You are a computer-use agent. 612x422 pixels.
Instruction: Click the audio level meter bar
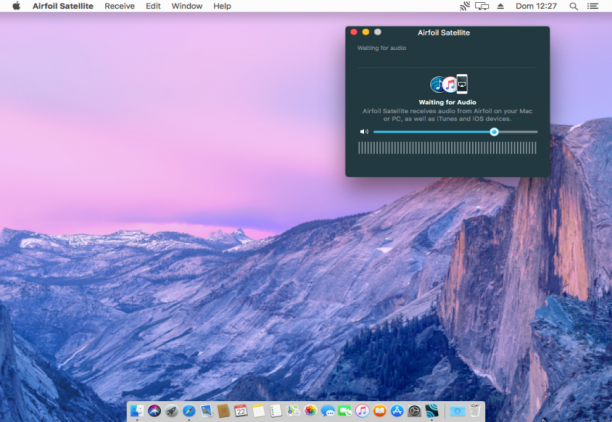pos(447,148)
